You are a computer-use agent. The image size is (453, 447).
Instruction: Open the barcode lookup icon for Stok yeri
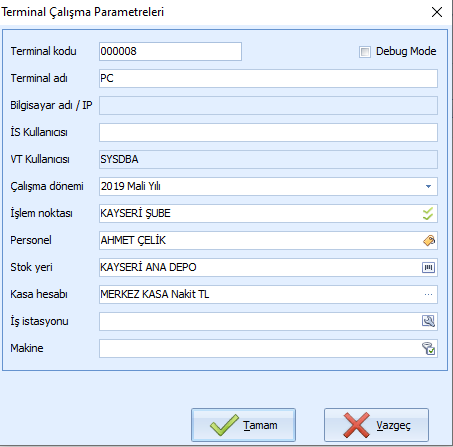[x=428, y=267]
